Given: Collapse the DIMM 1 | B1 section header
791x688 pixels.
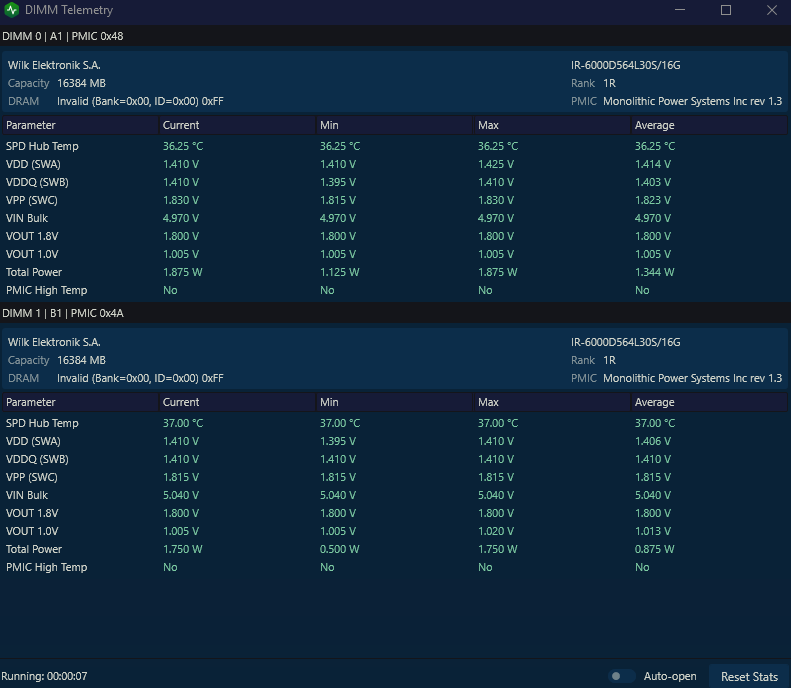Looking at the screenshot, I should (x=396, y=313).
